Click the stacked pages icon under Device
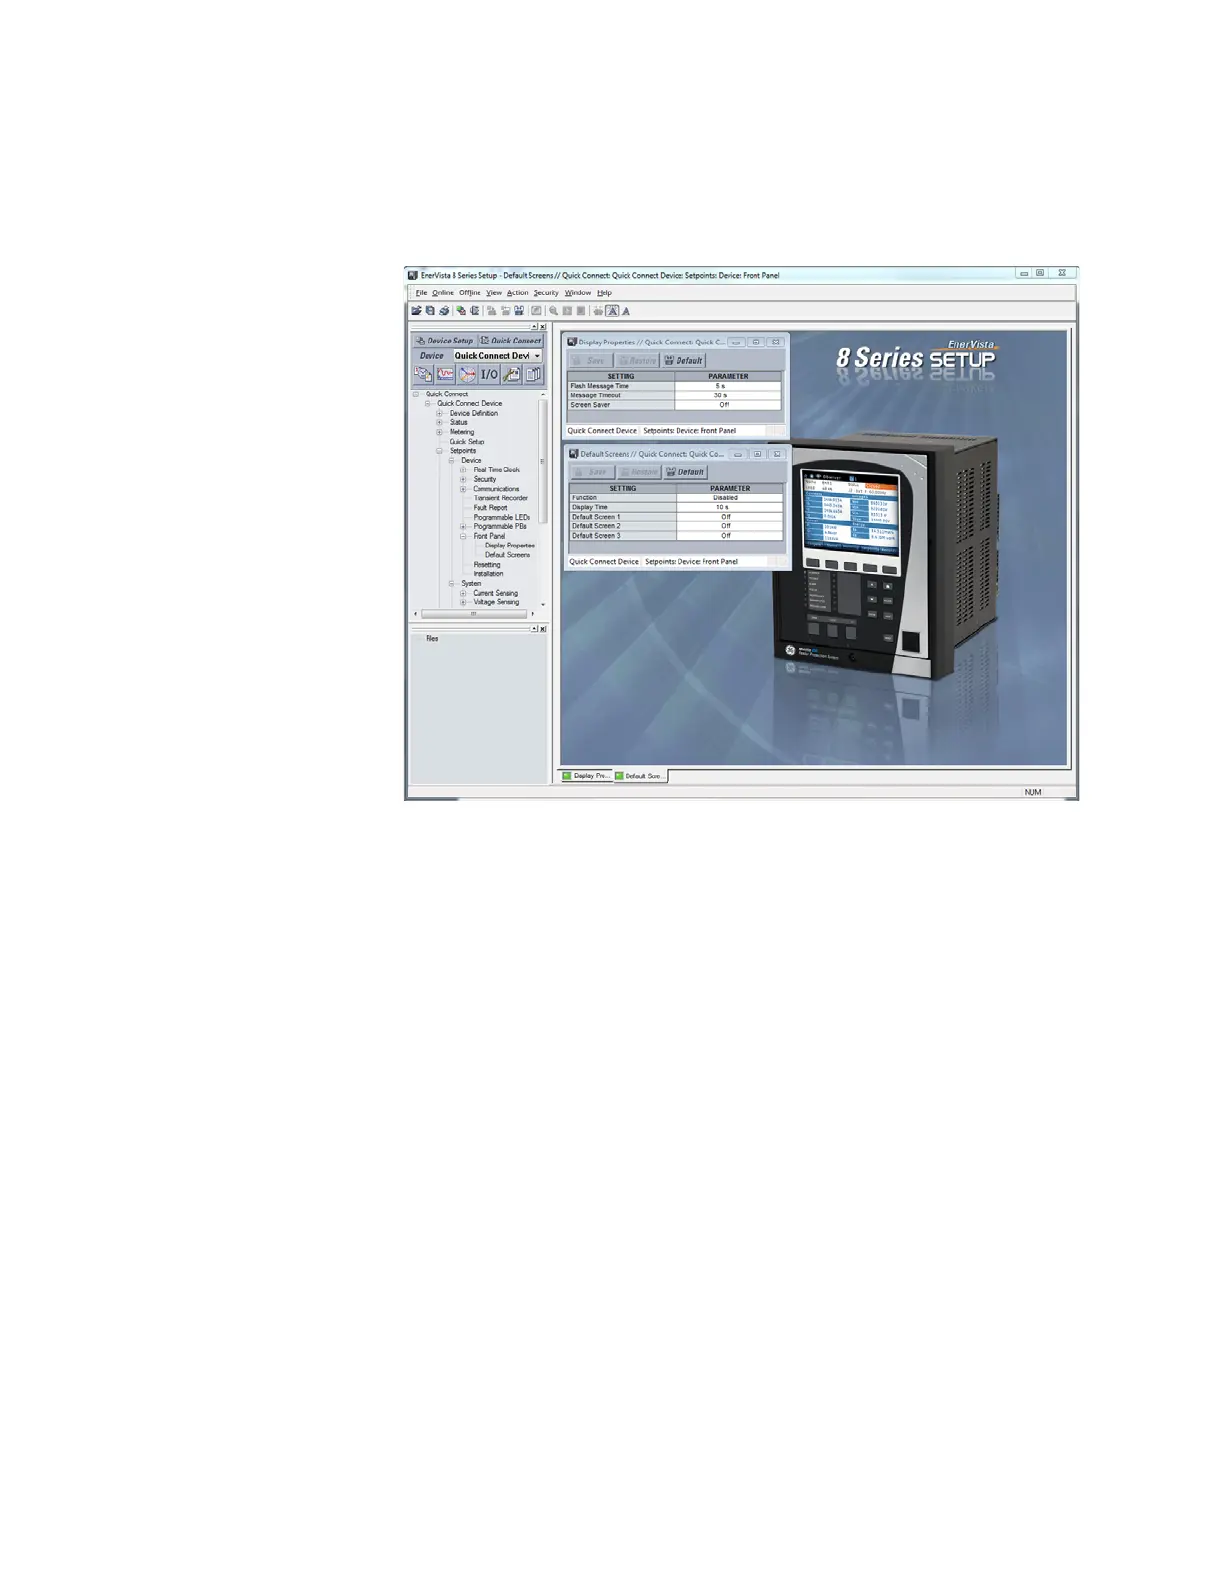Viewport: 1224px width, 1584px height. pyautogui.click(x=533, y=374)
